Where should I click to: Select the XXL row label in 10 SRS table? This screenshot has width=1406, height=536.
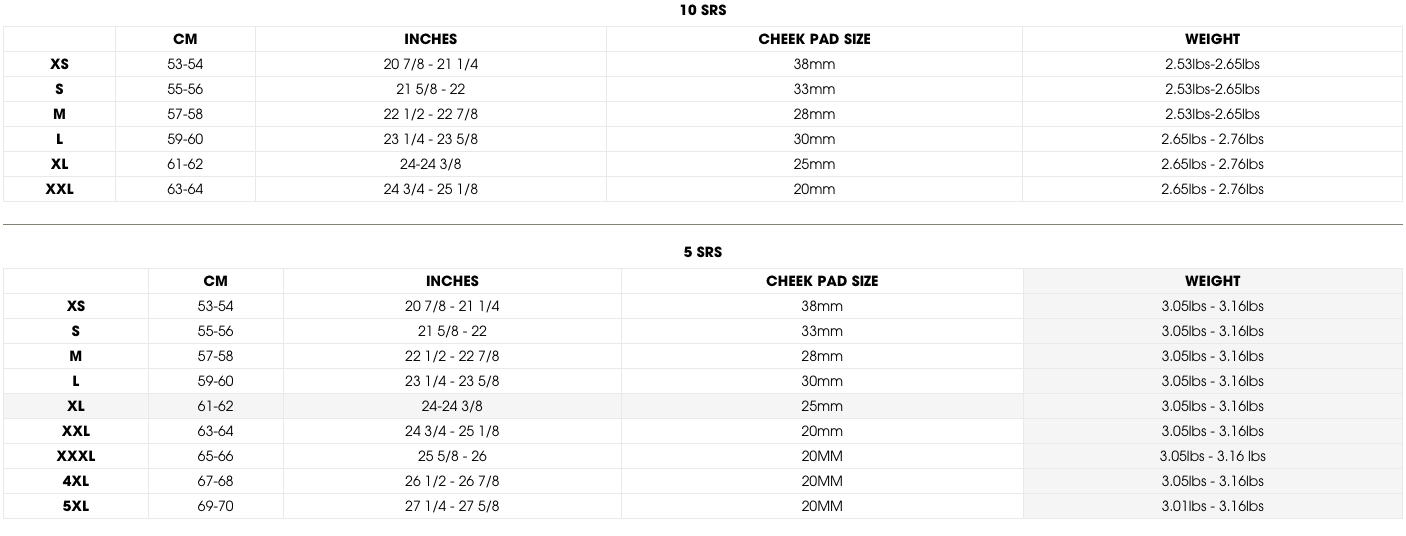59,189
